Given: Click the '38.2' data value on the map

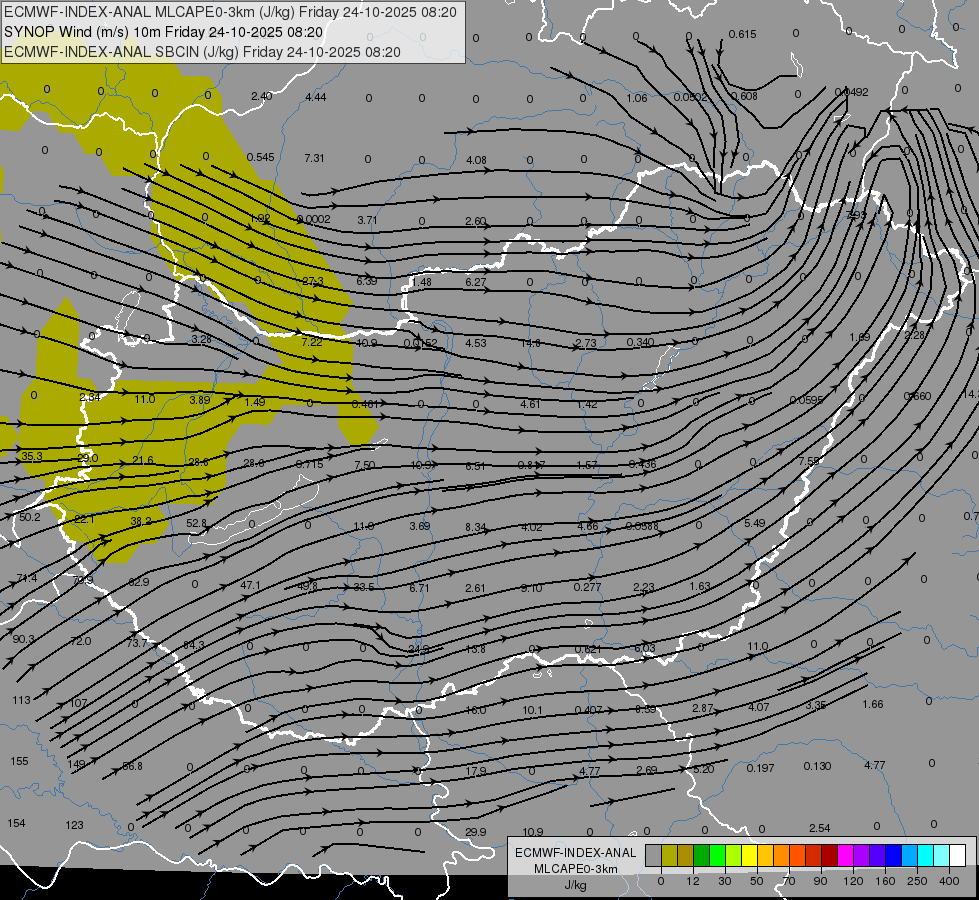Looking at the screenshot, I should click(140, 521).
